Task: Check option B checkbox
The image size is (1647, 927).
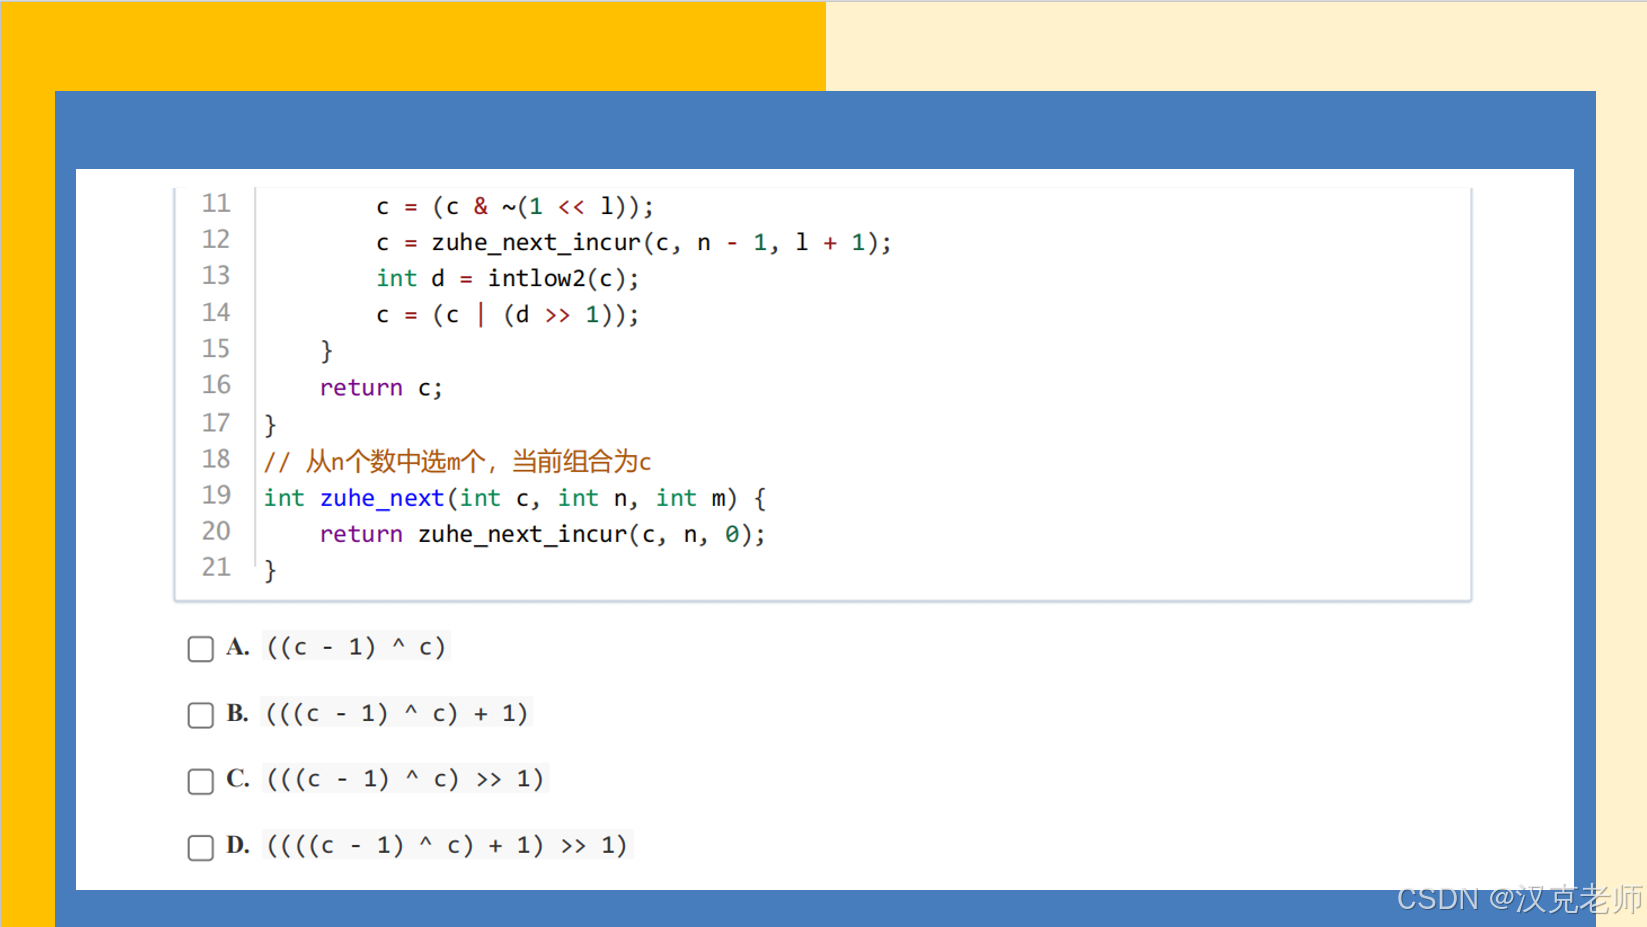Action: coord(200,715)
